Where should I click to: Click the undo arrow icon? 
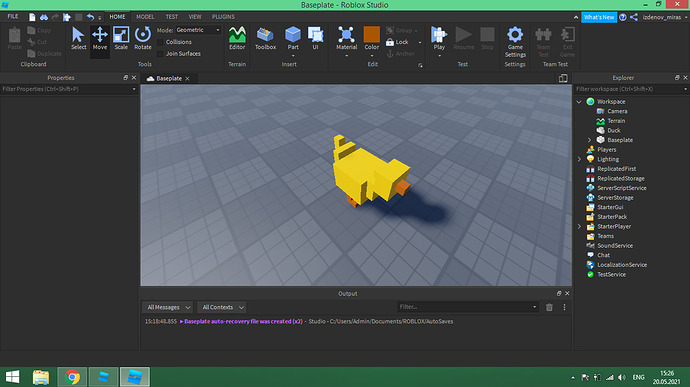(x=90, y=17)
